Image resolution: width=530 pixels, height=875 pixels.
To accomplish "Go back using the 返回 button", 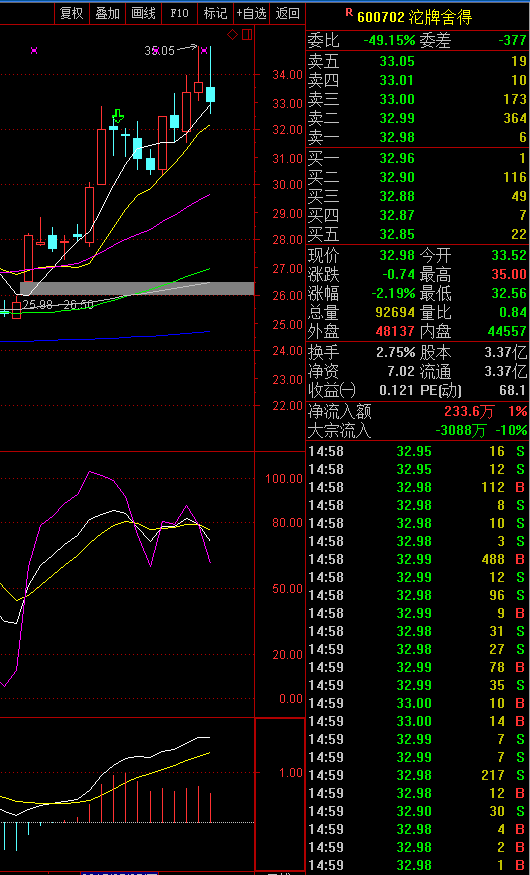I will 287,13.
